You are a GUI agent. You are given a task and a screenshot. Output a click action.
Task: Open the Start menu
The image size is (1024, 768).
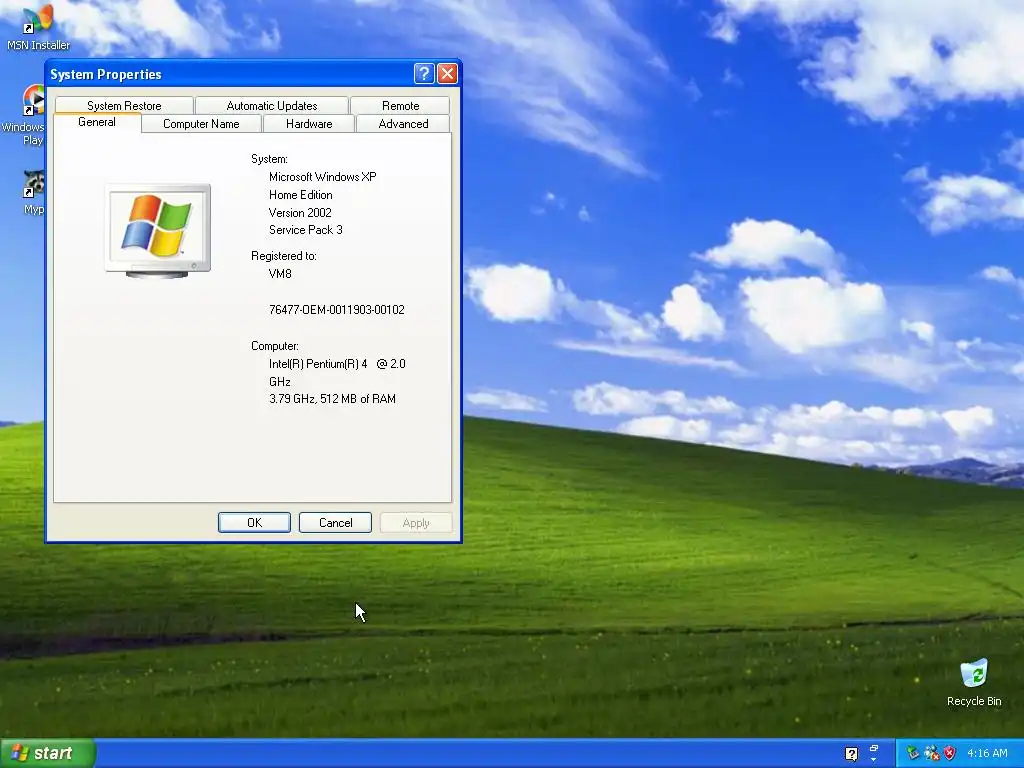[x=48, y=753]
